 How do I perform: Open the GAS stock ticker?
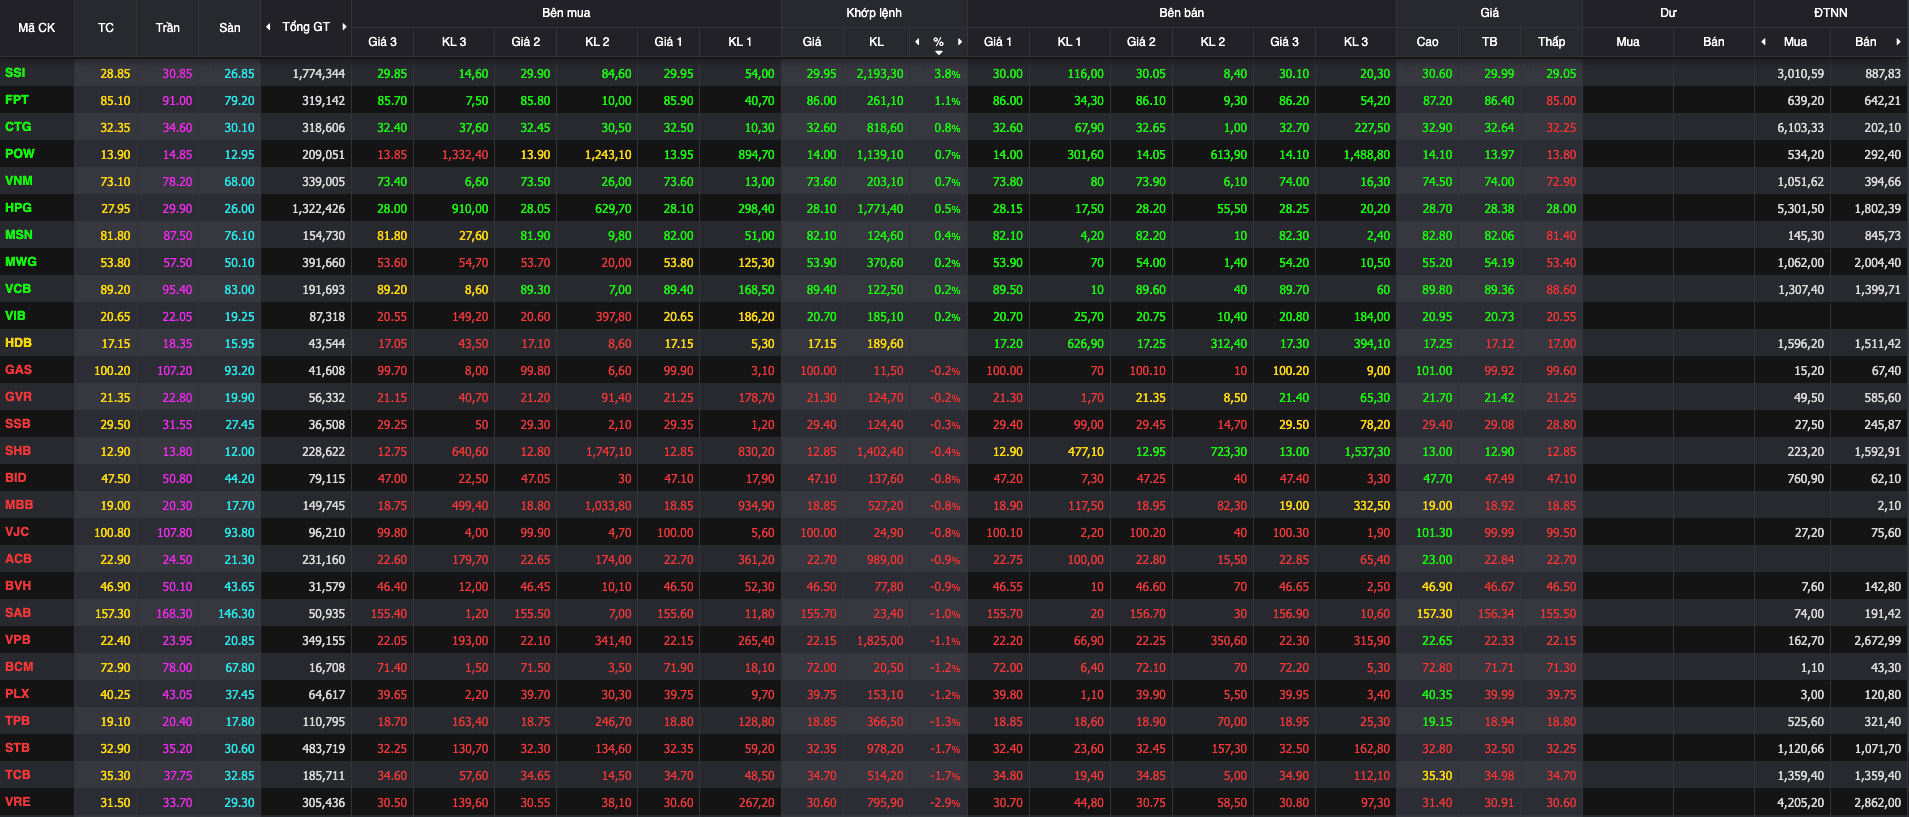click(x=18, y=370)
